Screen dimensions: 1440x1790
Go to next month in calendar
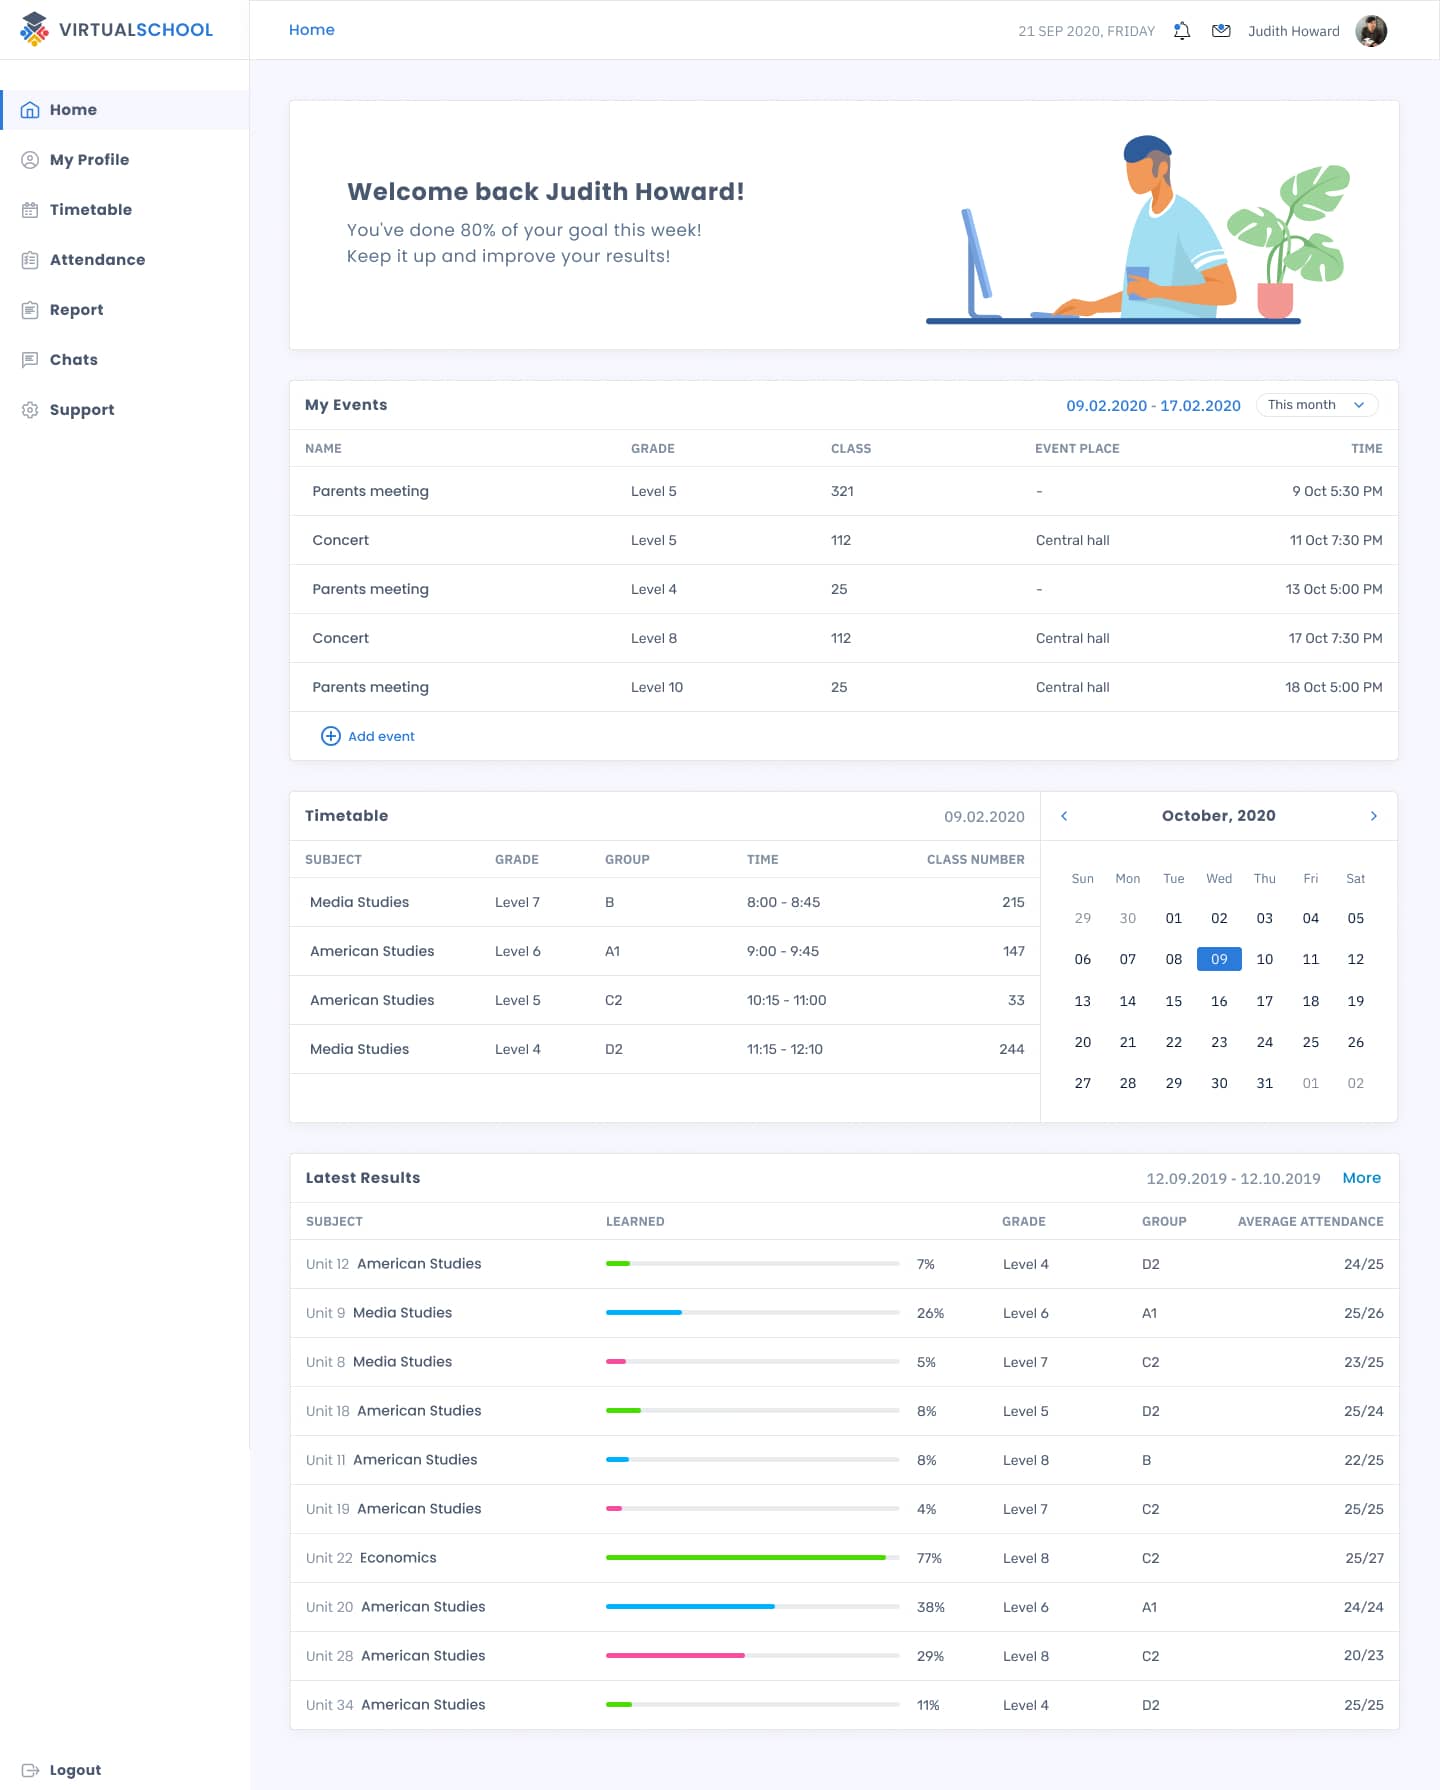pyautogui.click(x=1374, y=816)
